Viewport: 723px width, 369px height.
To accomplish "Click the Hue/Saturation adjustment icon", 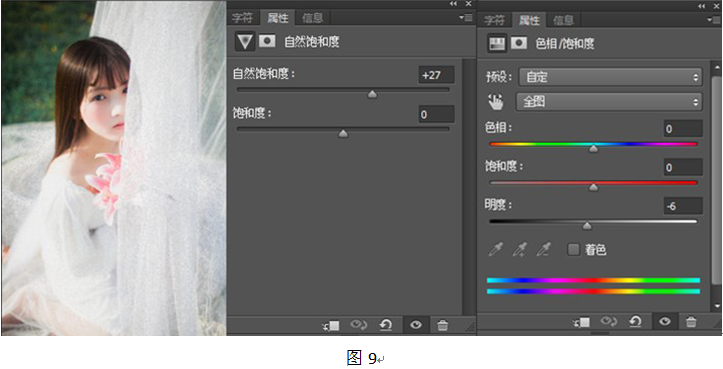I will point(497,43).
